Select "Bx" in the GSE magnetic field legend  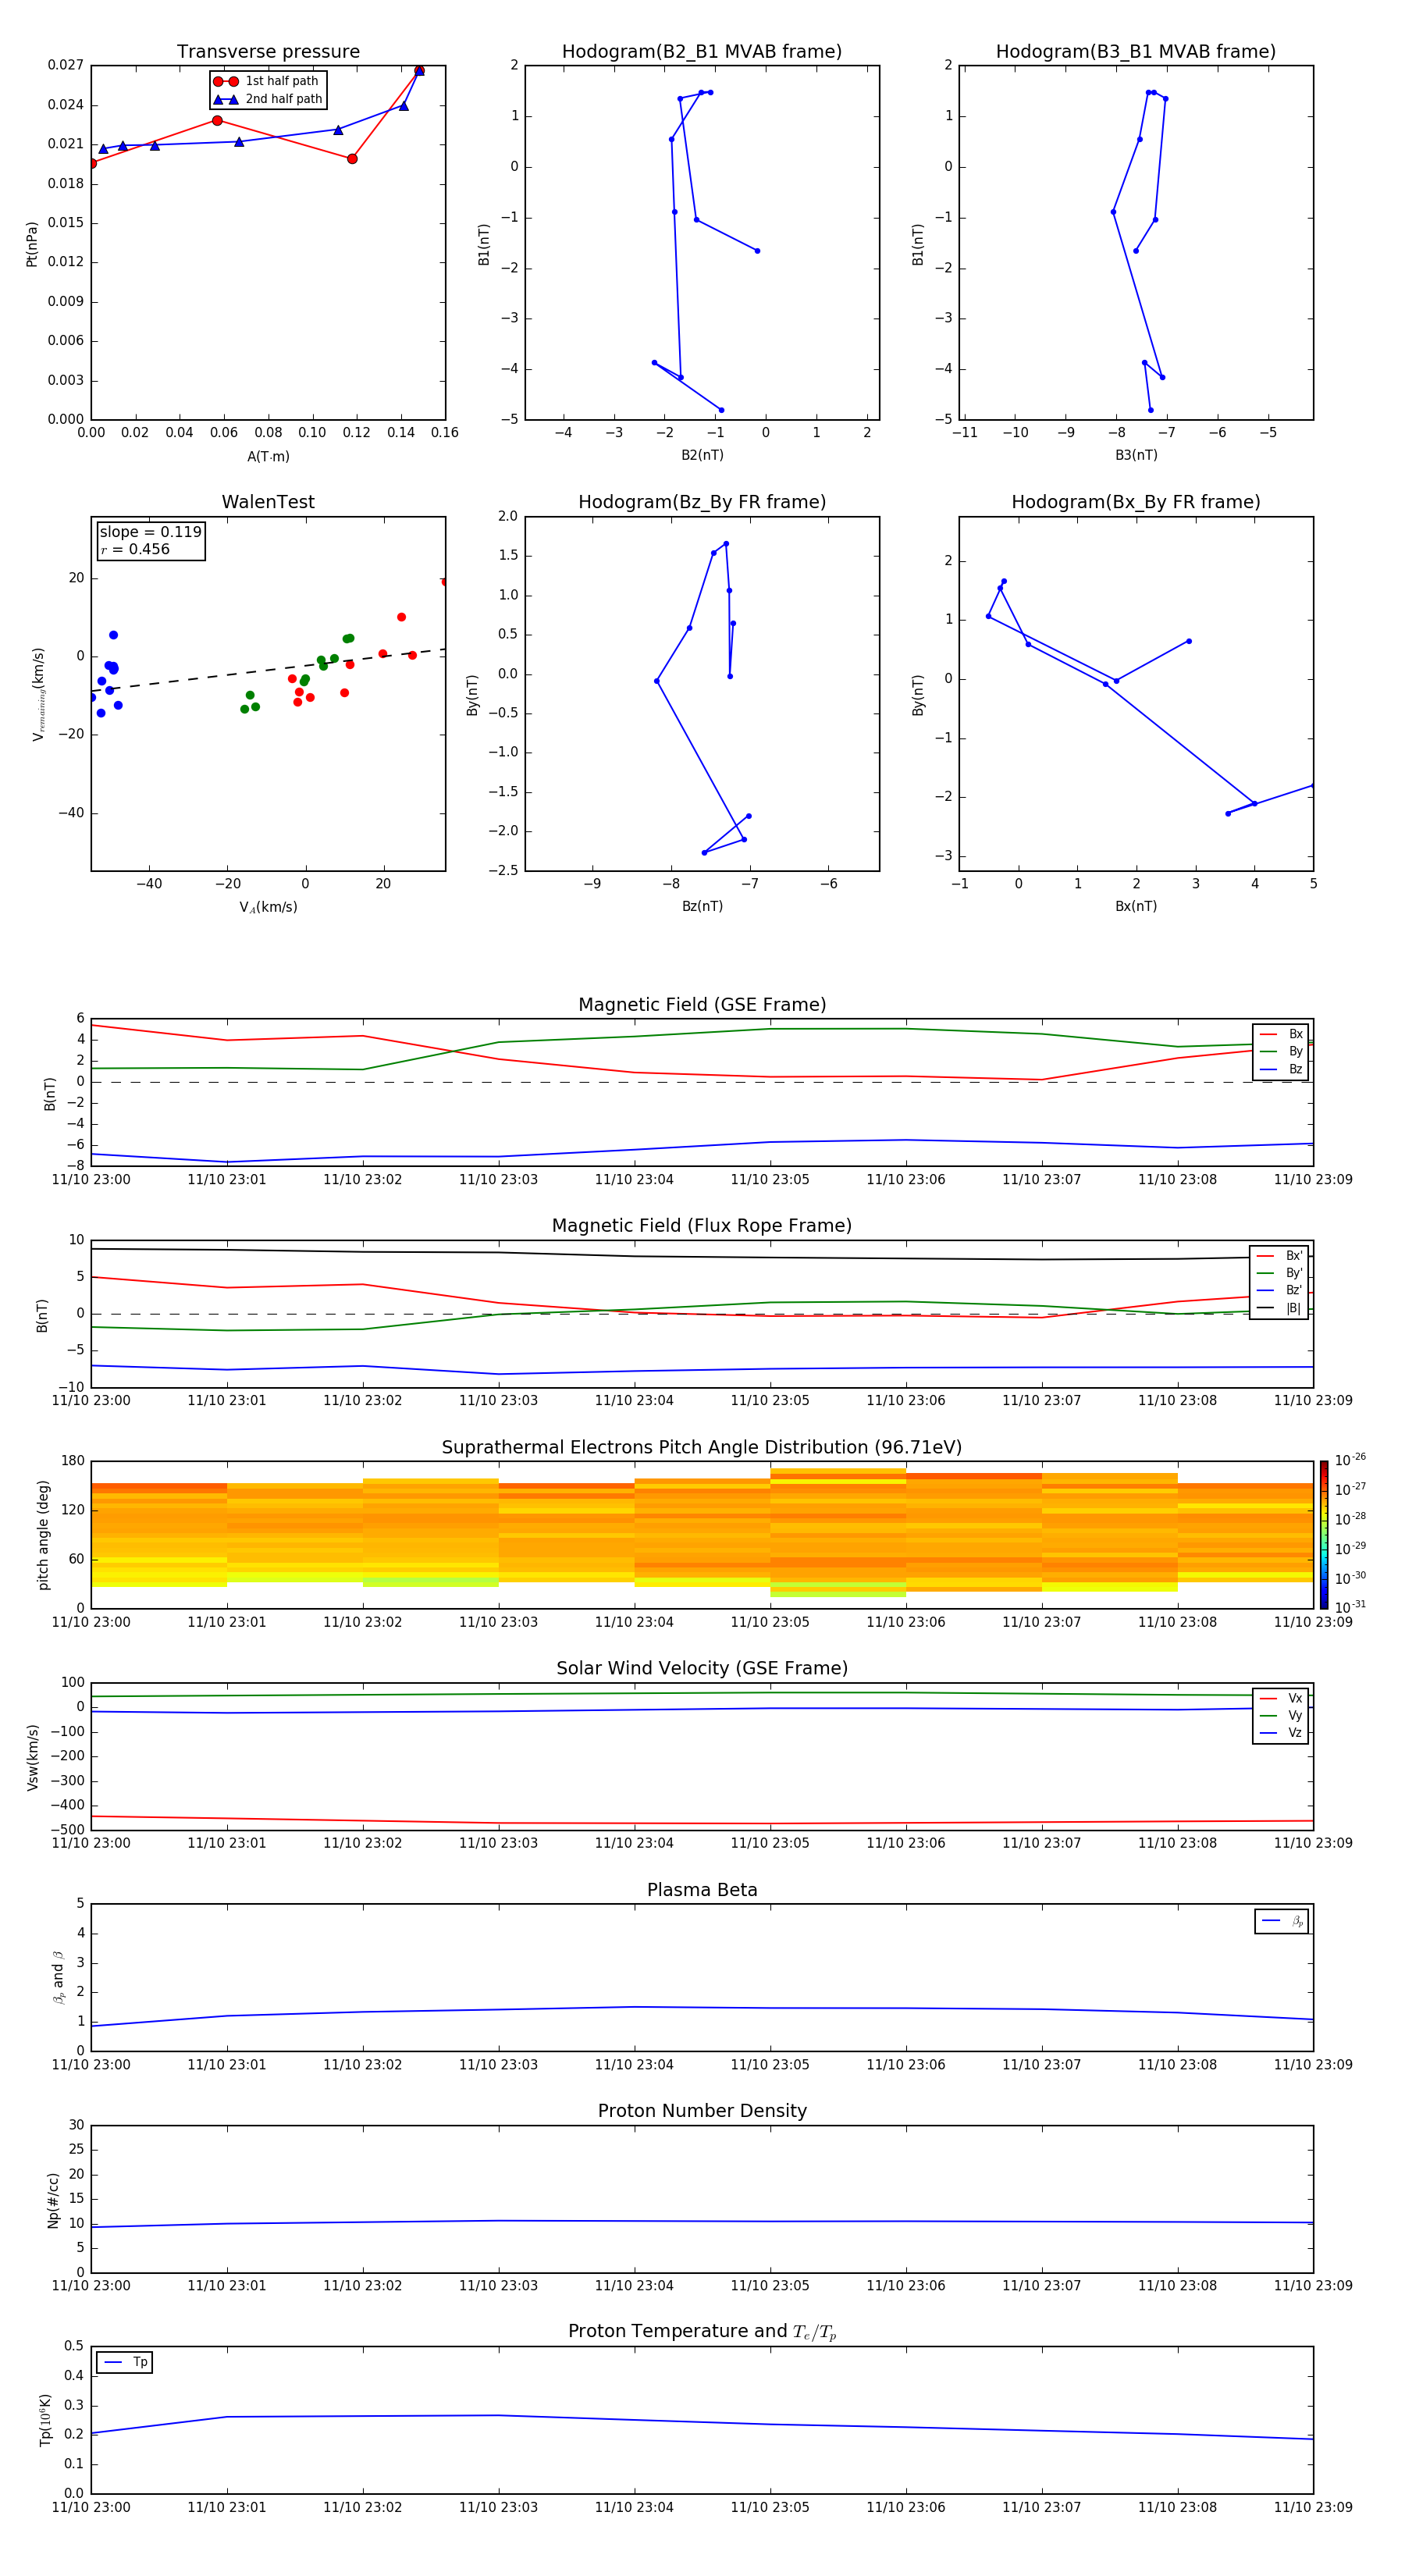(1282, 1034)
